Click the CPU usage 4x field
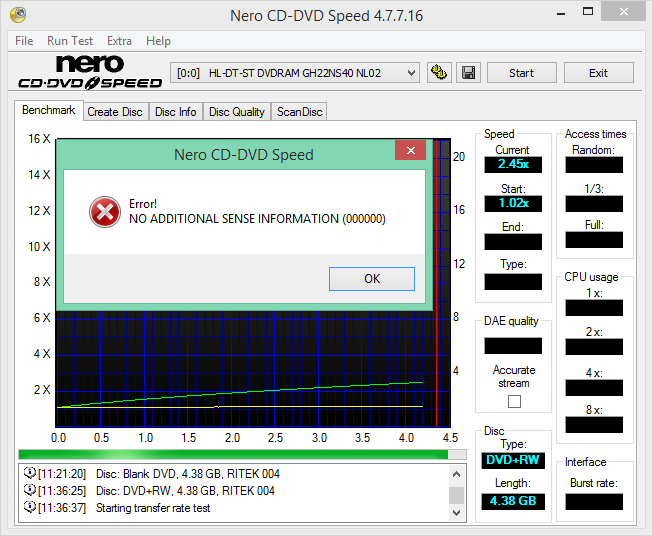The width and height of the screenshot is (653, 536). [x=594, y=388]
